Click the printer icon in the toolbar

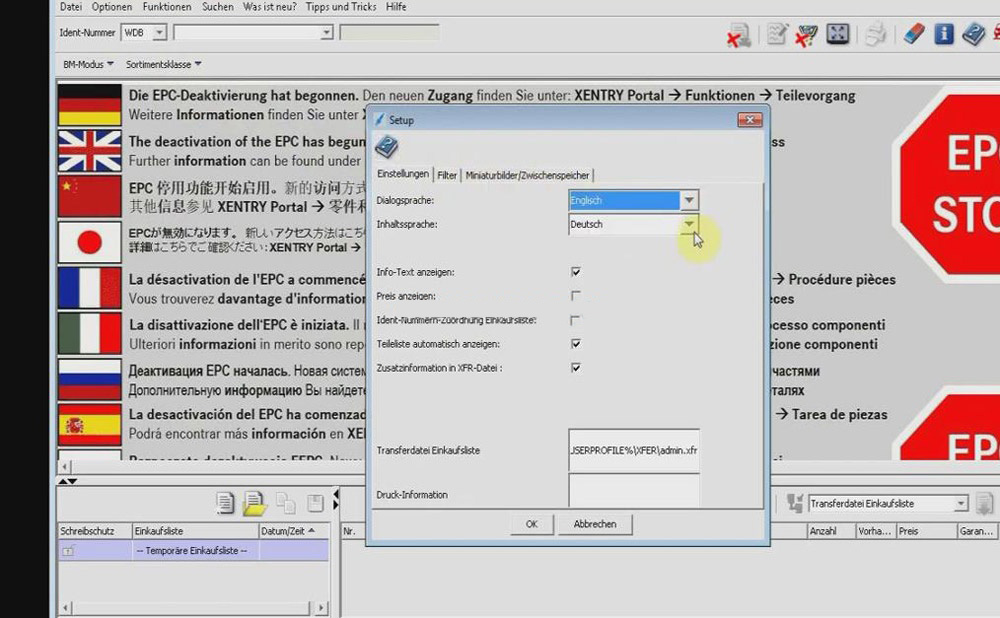(x=876, y=34)
